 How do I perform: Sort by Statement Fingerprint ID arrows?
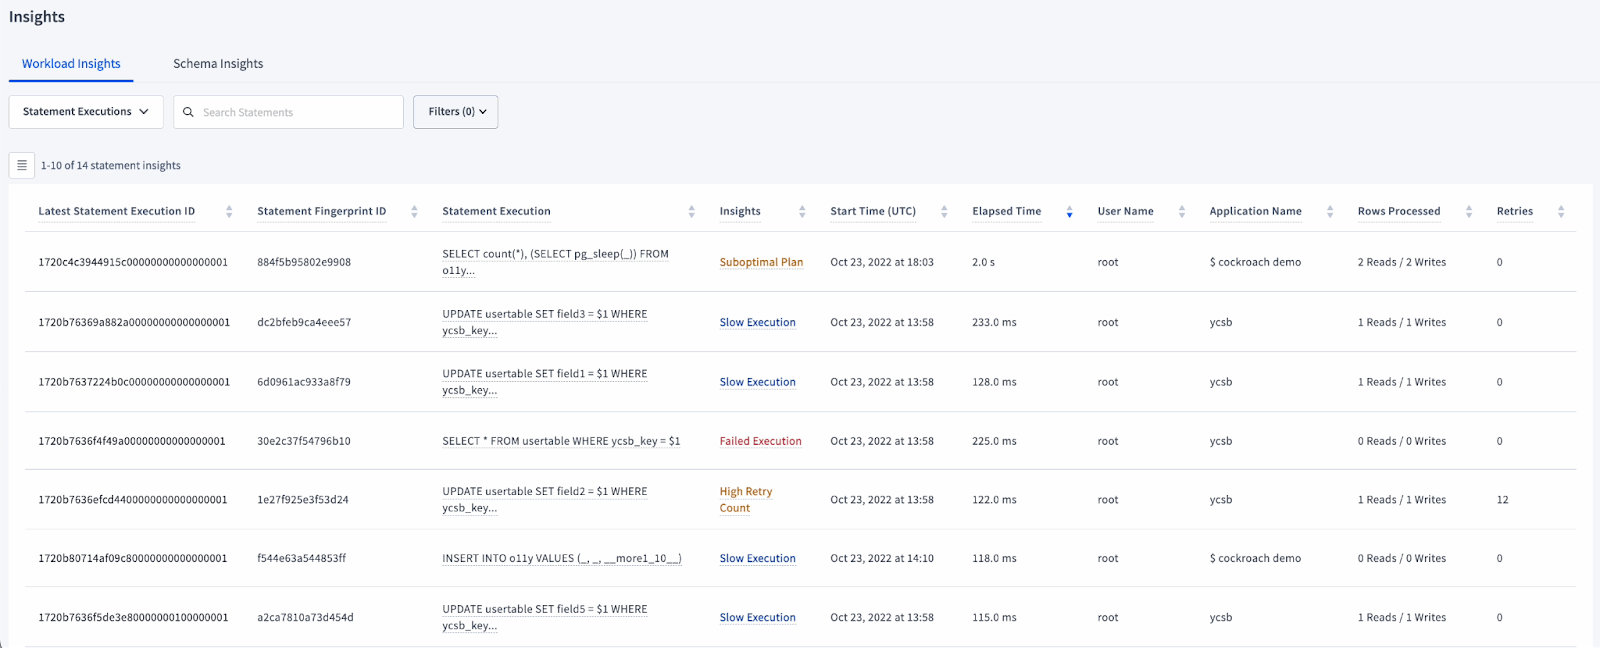414,211
